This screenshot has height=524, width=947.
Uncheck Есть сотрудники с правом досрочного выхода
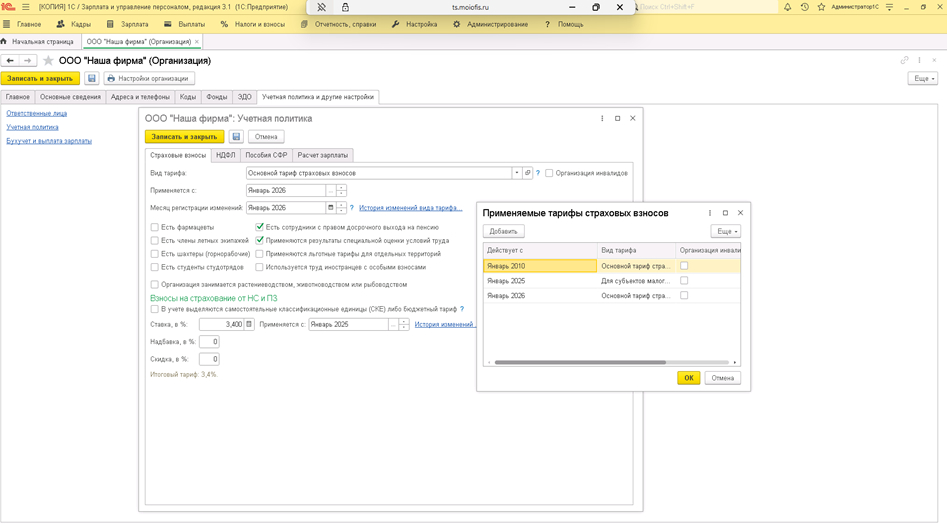(260, 227)
